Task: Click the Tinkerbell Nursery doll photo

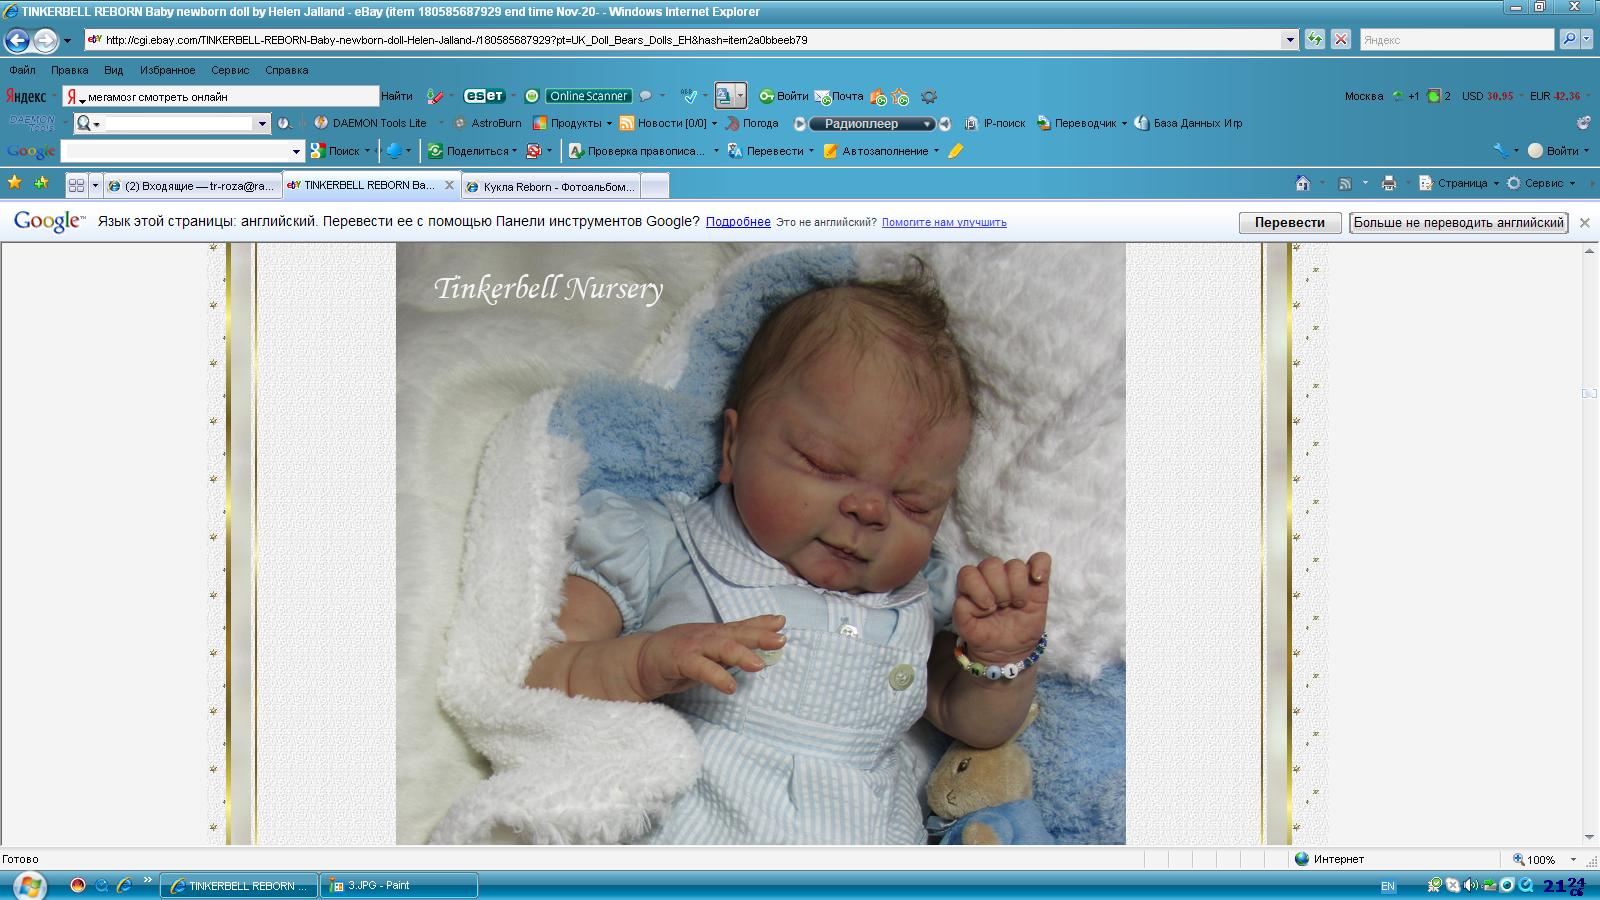Action: (x=760, y=544)
